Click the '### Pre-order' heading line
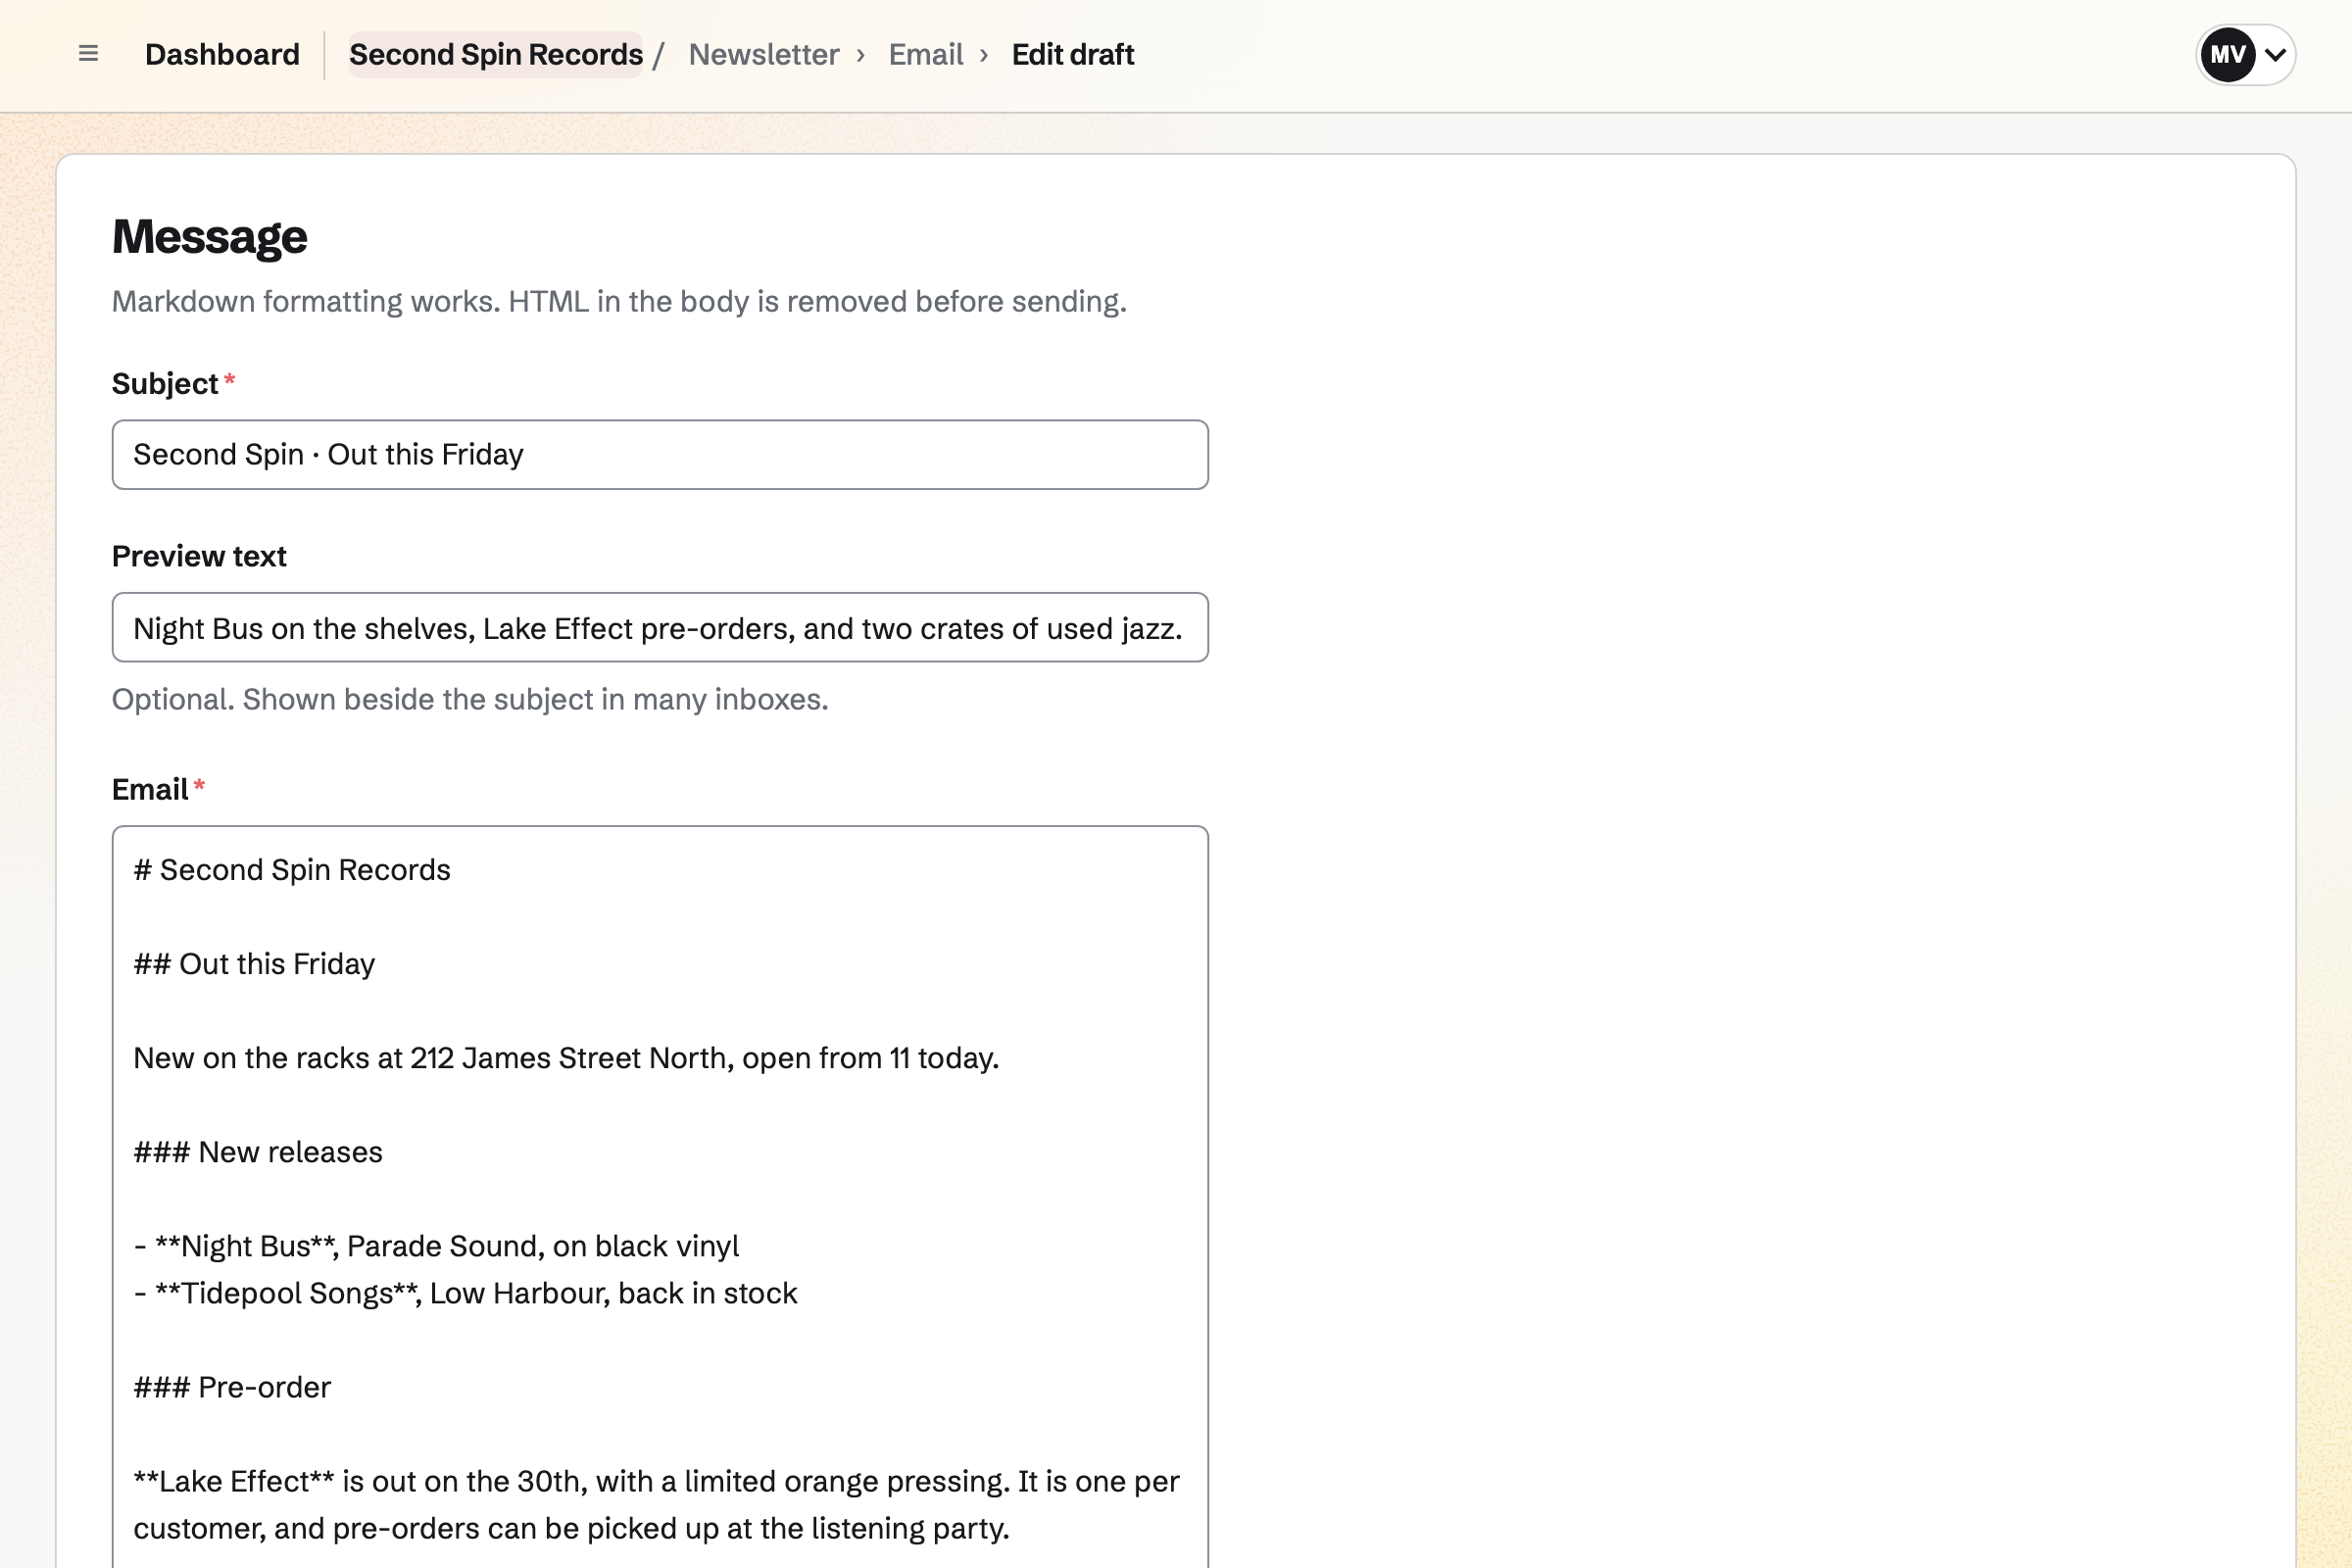The image size is (2352, 1568). 232,1387
